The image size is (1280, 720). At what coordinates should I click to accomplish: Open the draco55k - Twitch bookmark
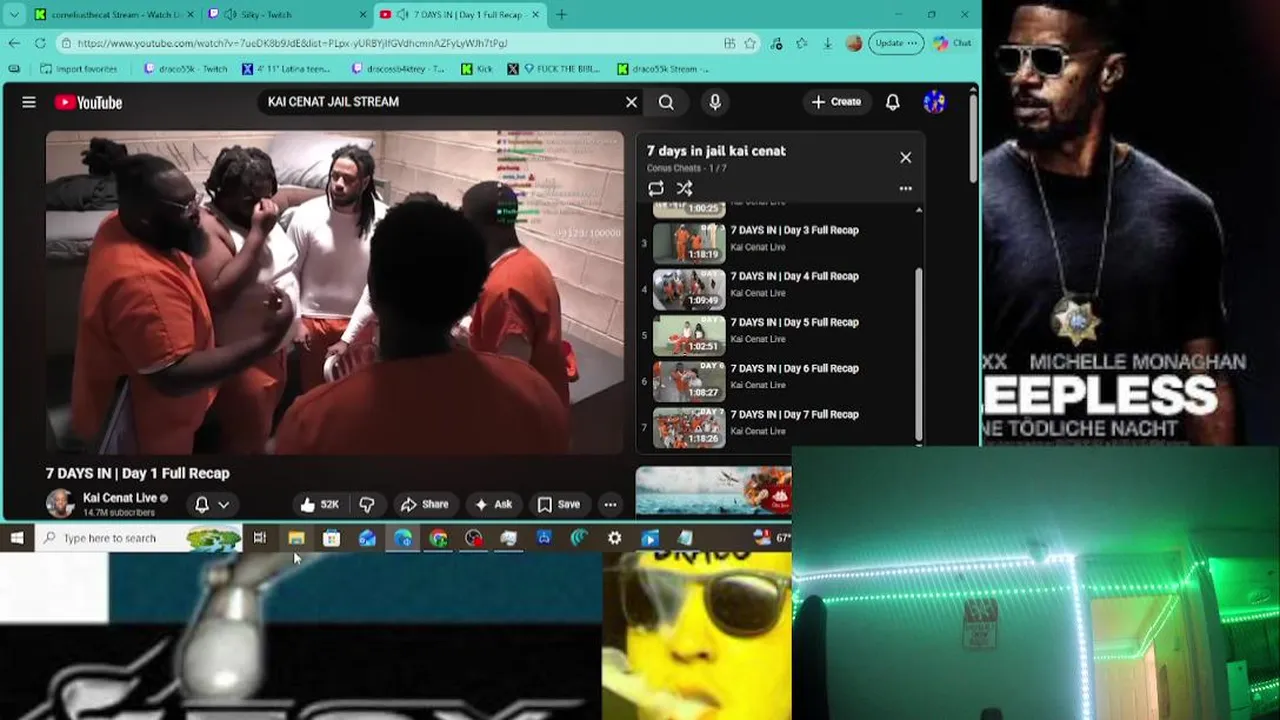point(186,69)
